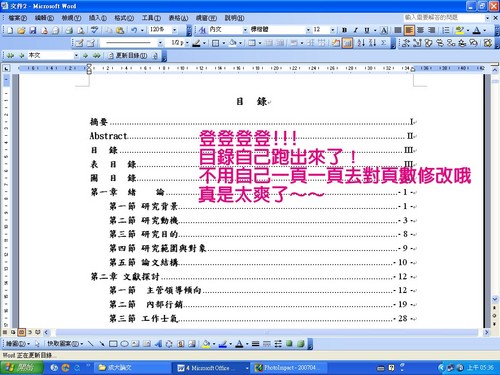
Task: Sort table ascending
Action: tap(361, 43)
